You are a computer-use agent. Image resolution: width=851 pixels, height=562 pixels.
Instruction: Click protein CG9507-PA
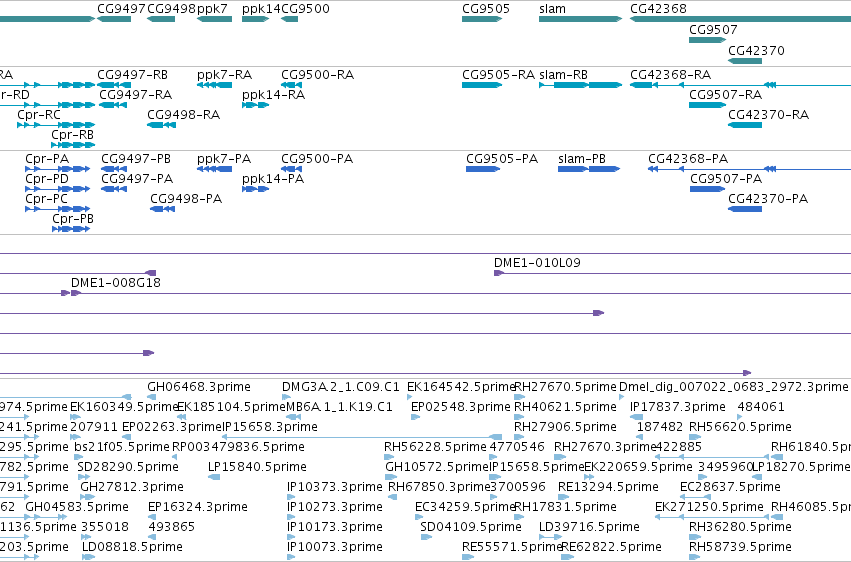pyautogui.click(x=726, y=179)
